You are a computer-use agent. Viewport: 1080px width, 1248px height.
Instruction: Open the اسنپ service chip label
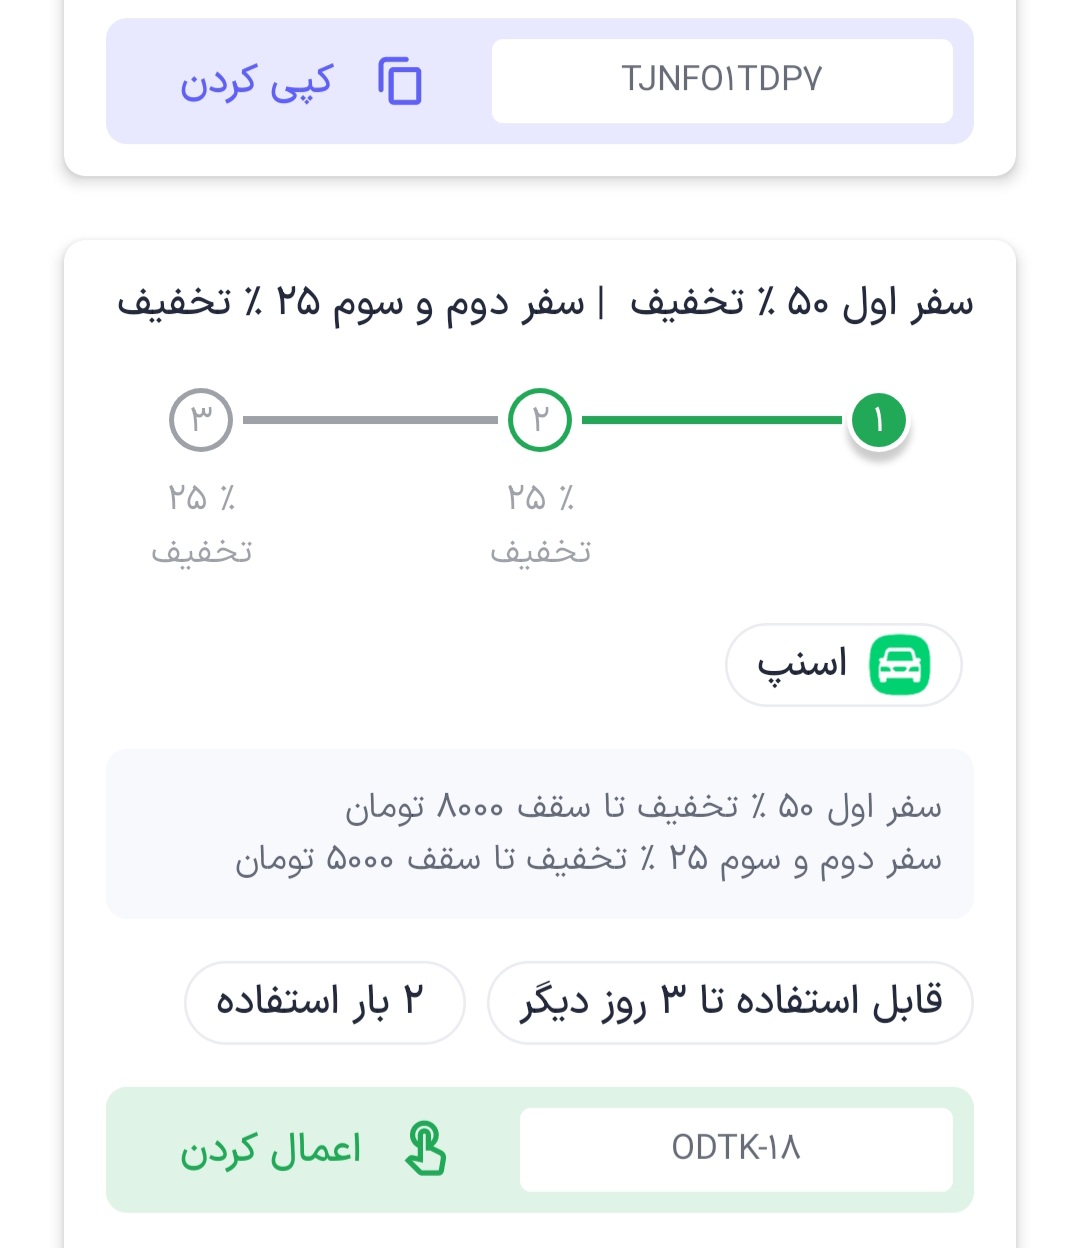click(802, 664)
